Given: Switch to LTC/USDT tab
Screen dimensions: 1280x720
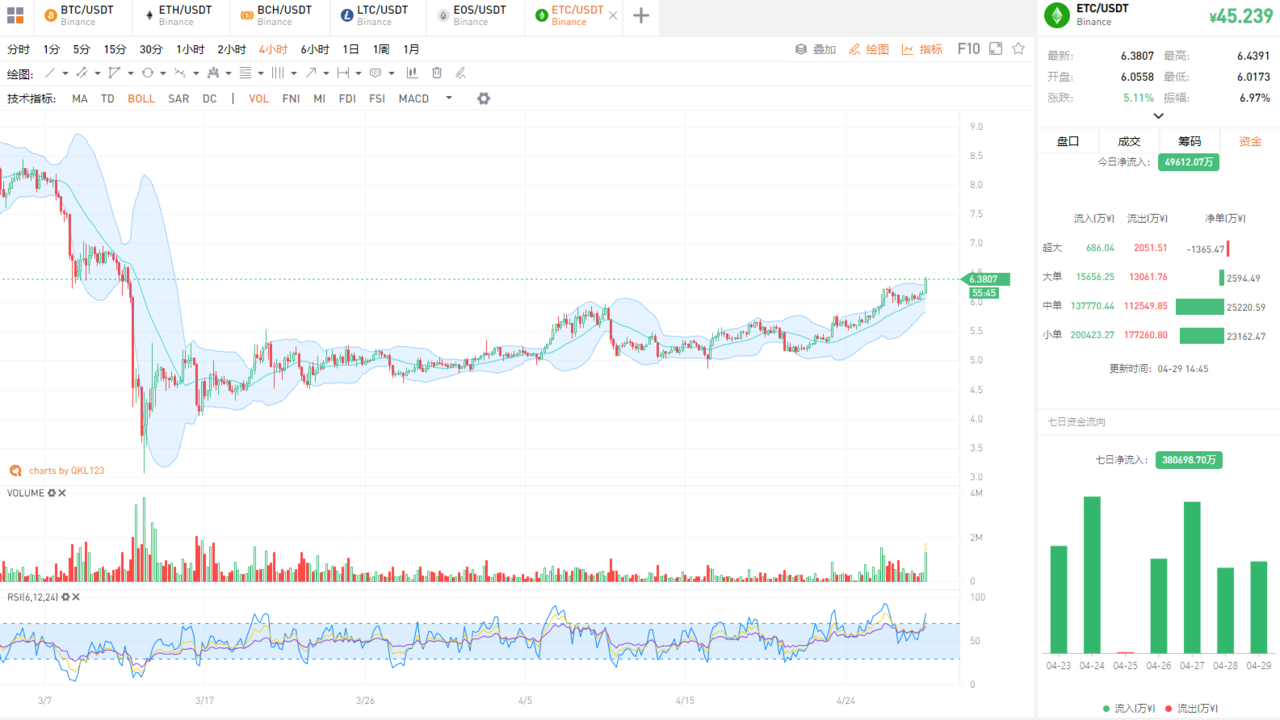Looking at the screenshot, I should pyautogui.click(x=378, y=15).
